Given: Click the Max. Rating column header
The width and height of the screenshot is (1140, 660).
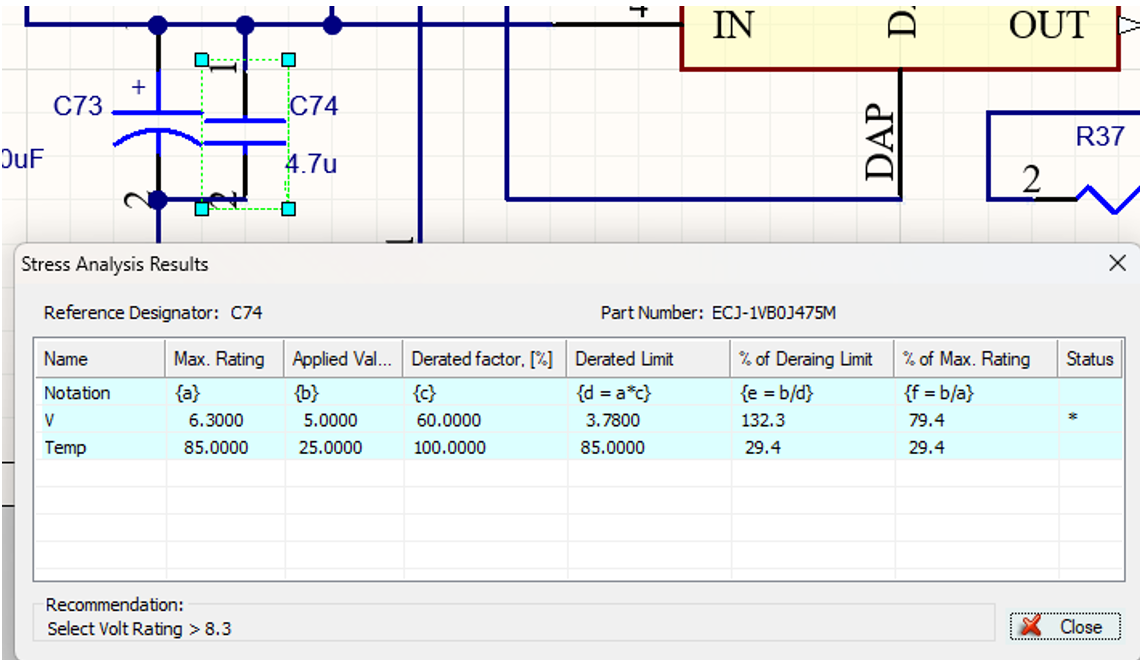Looking at the screenshot, I should point(225,359).
